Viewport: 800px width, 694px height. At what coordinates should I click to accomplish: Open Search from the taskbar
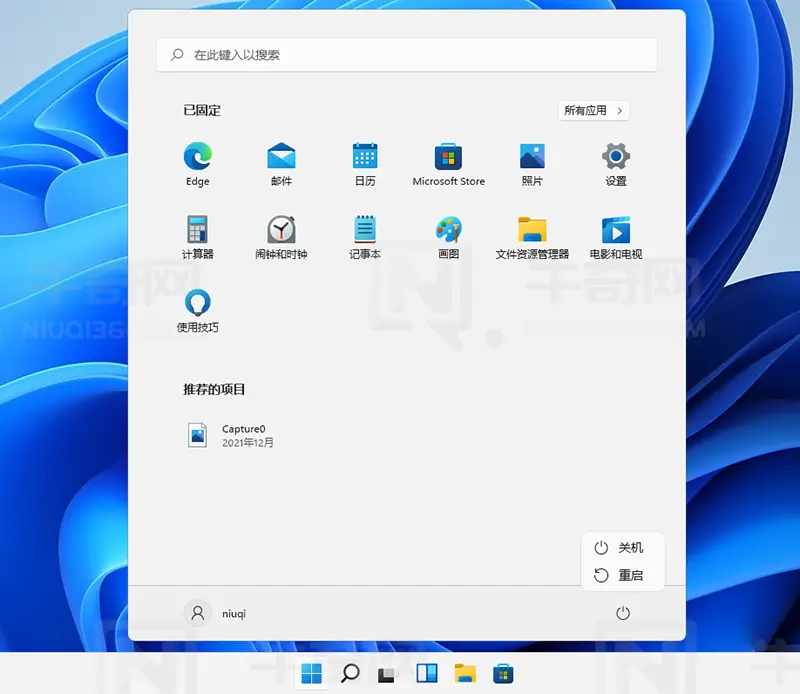click(x=350, y=674)
